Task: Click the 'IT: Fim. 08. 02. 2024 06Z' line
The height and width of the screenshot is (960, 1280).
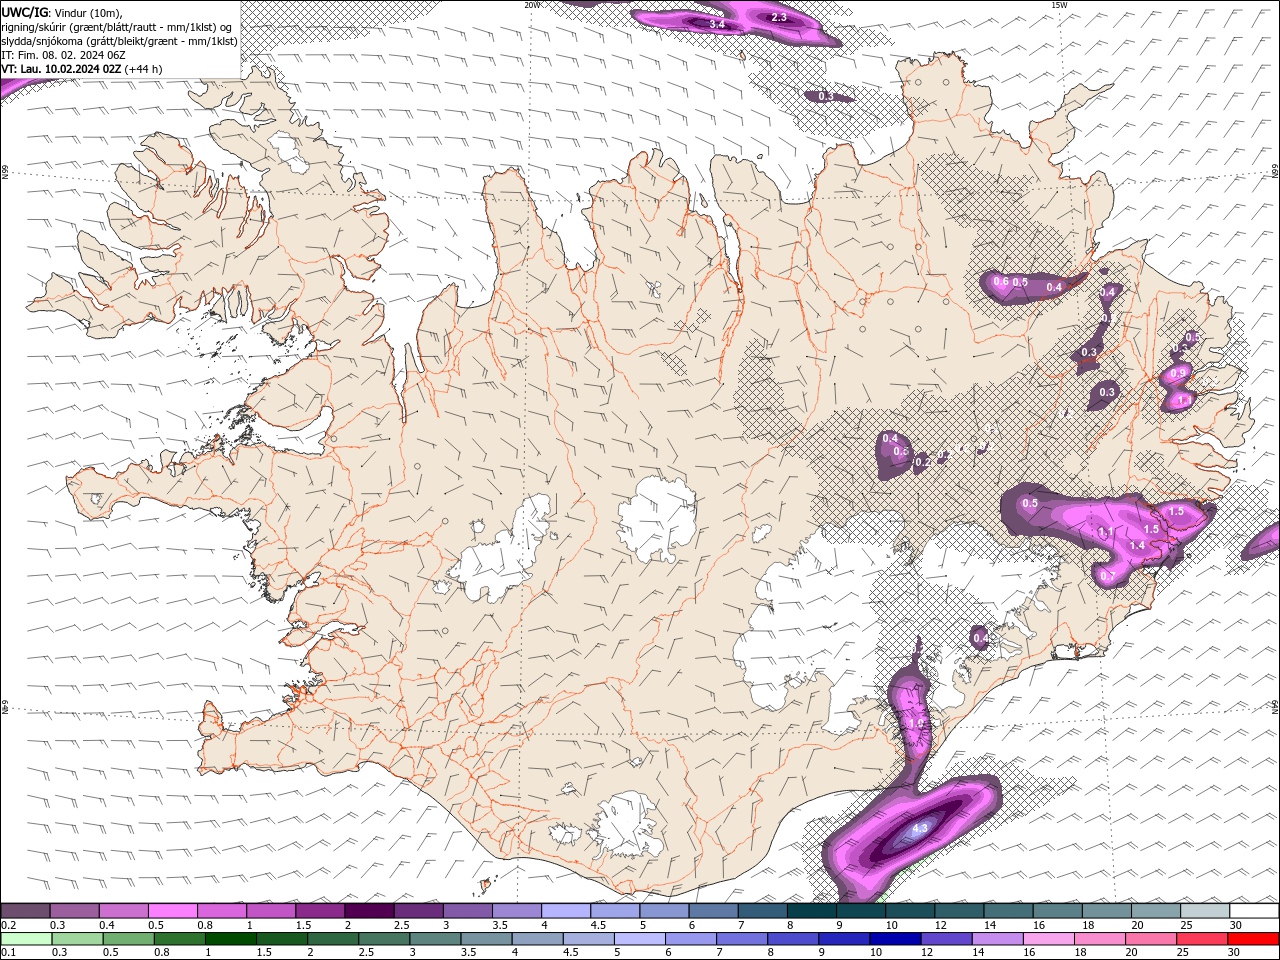Action: click(x=62, y=55)
